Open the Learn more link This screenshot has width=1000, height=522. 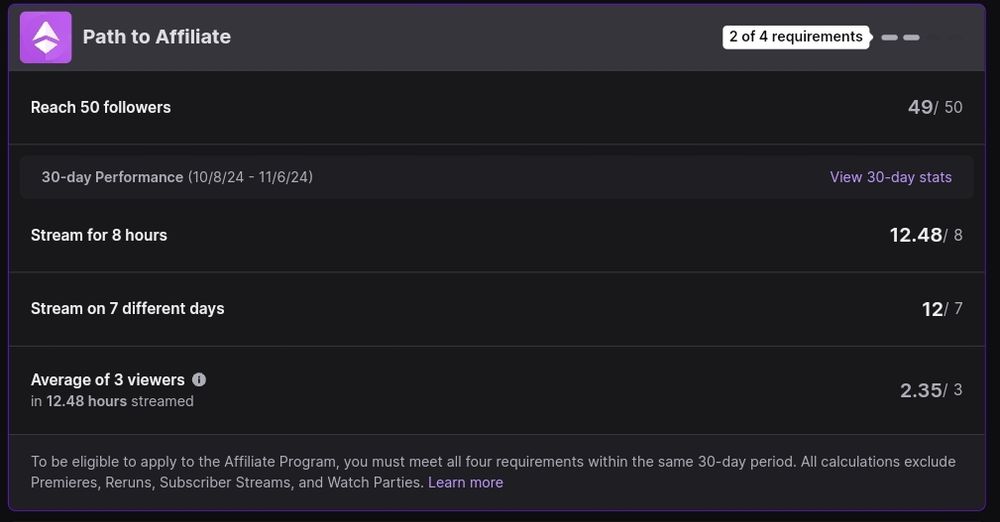pos(465,482)
